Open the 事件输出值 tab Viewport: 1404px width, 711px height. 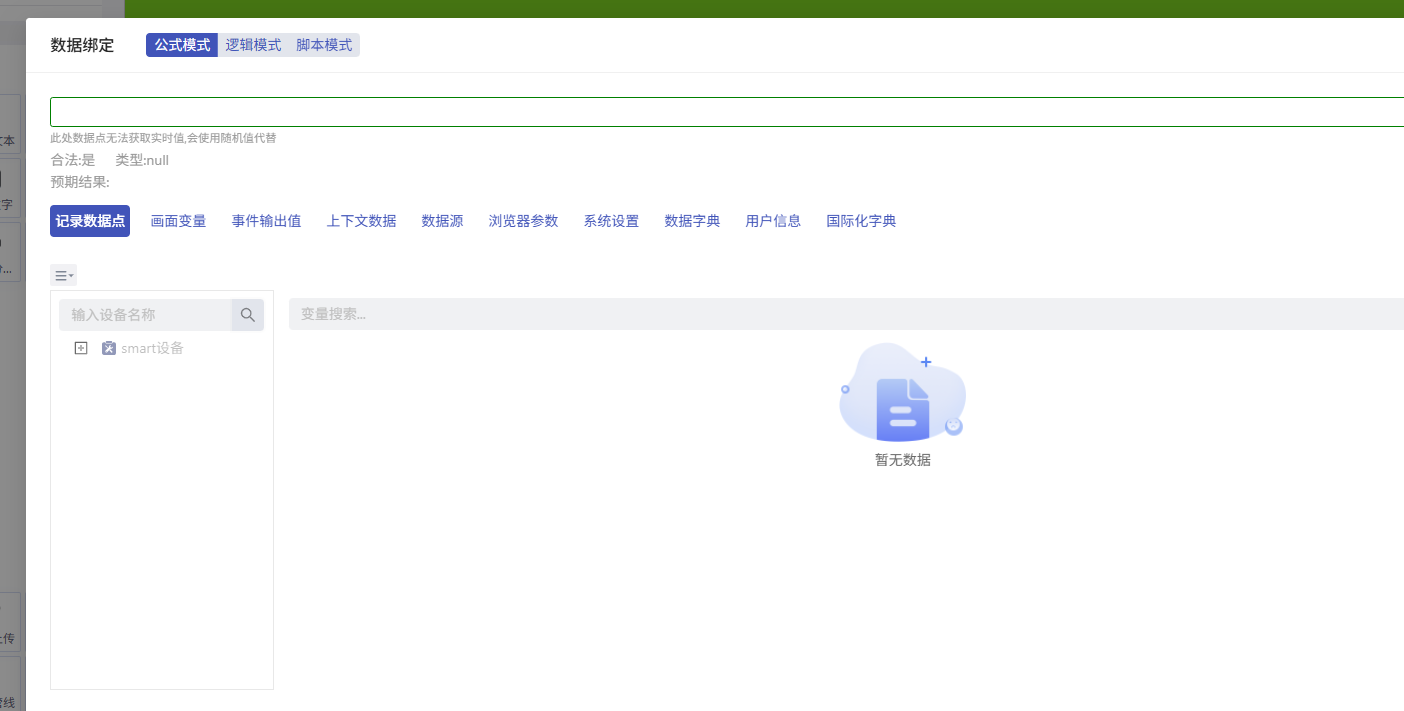[x=266, y=221]
